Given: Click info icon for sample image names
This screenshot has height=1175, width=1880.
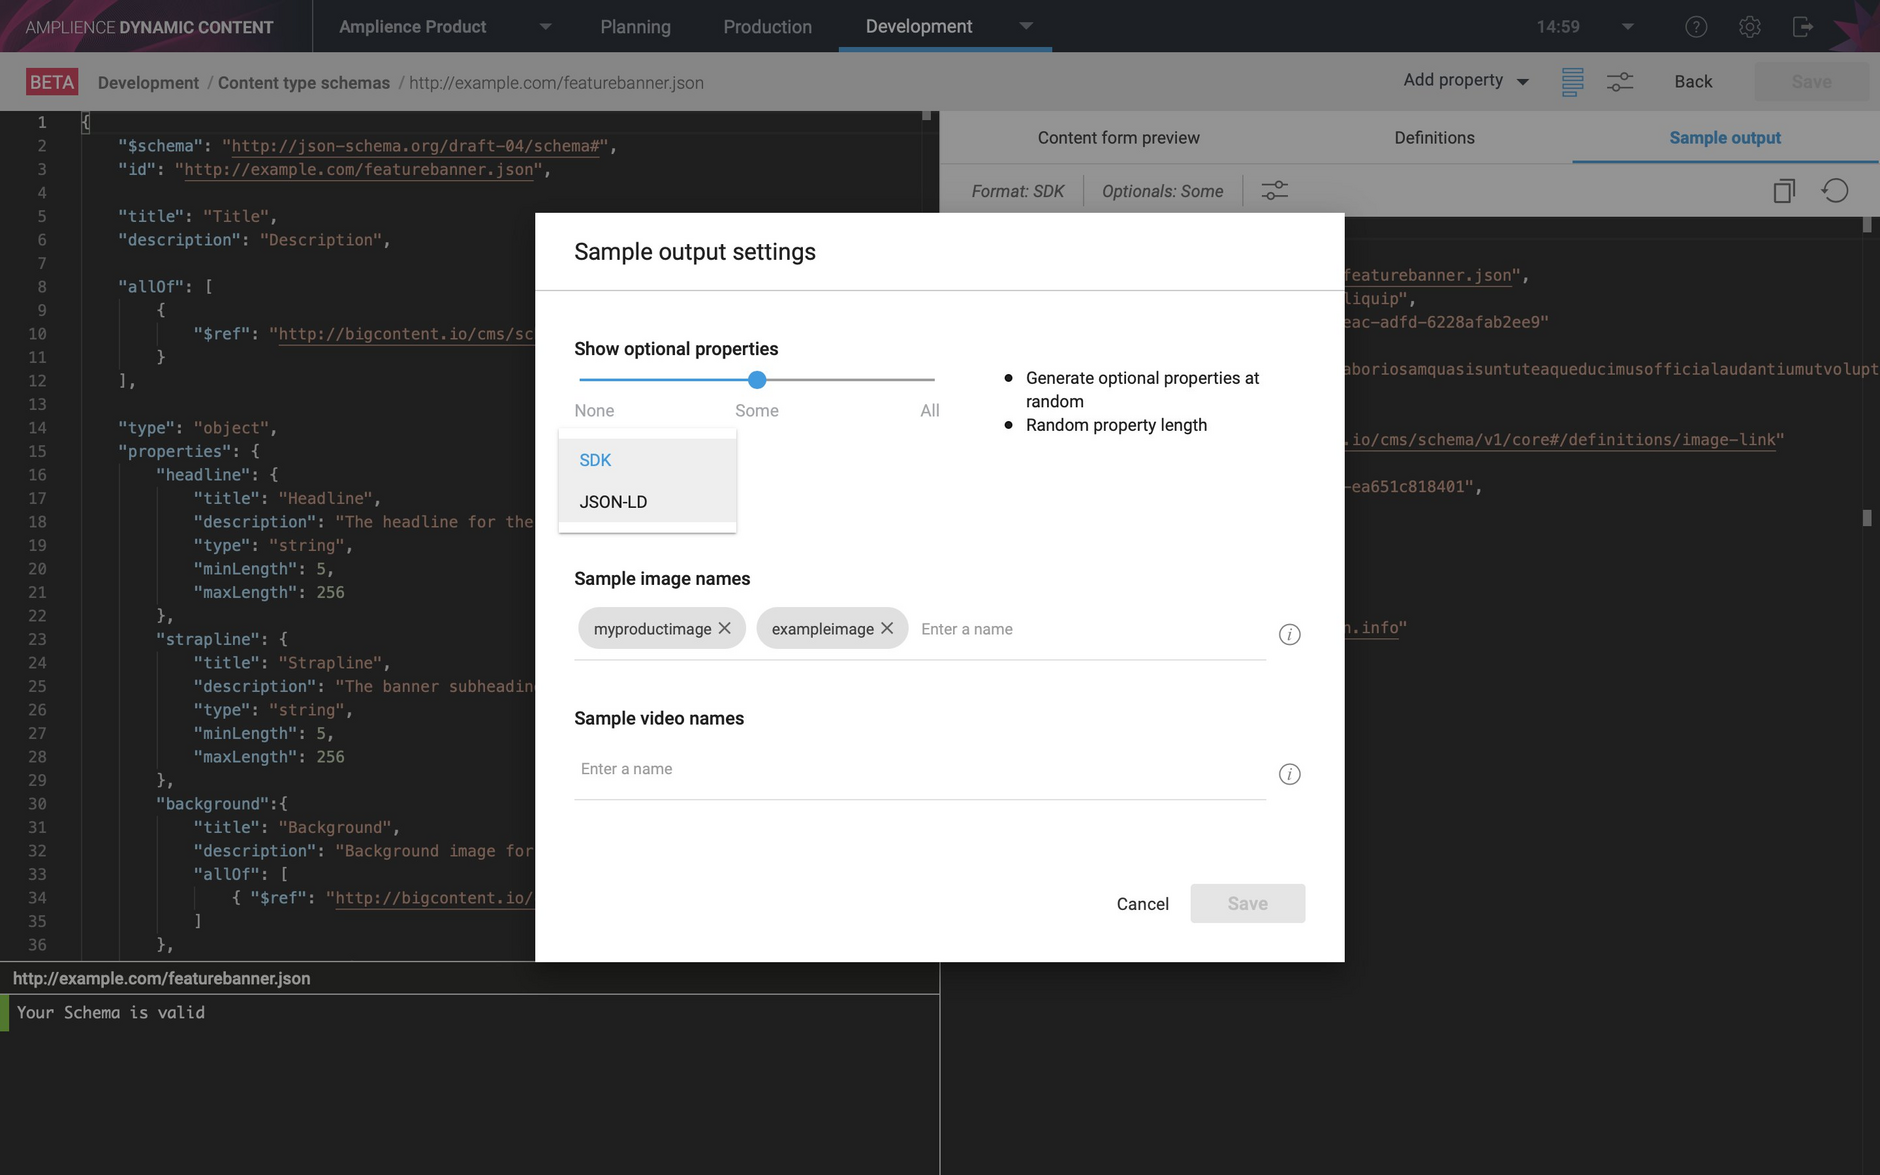Looking at the screenshot, I should pyautogui.click(x=1289, y=635).
